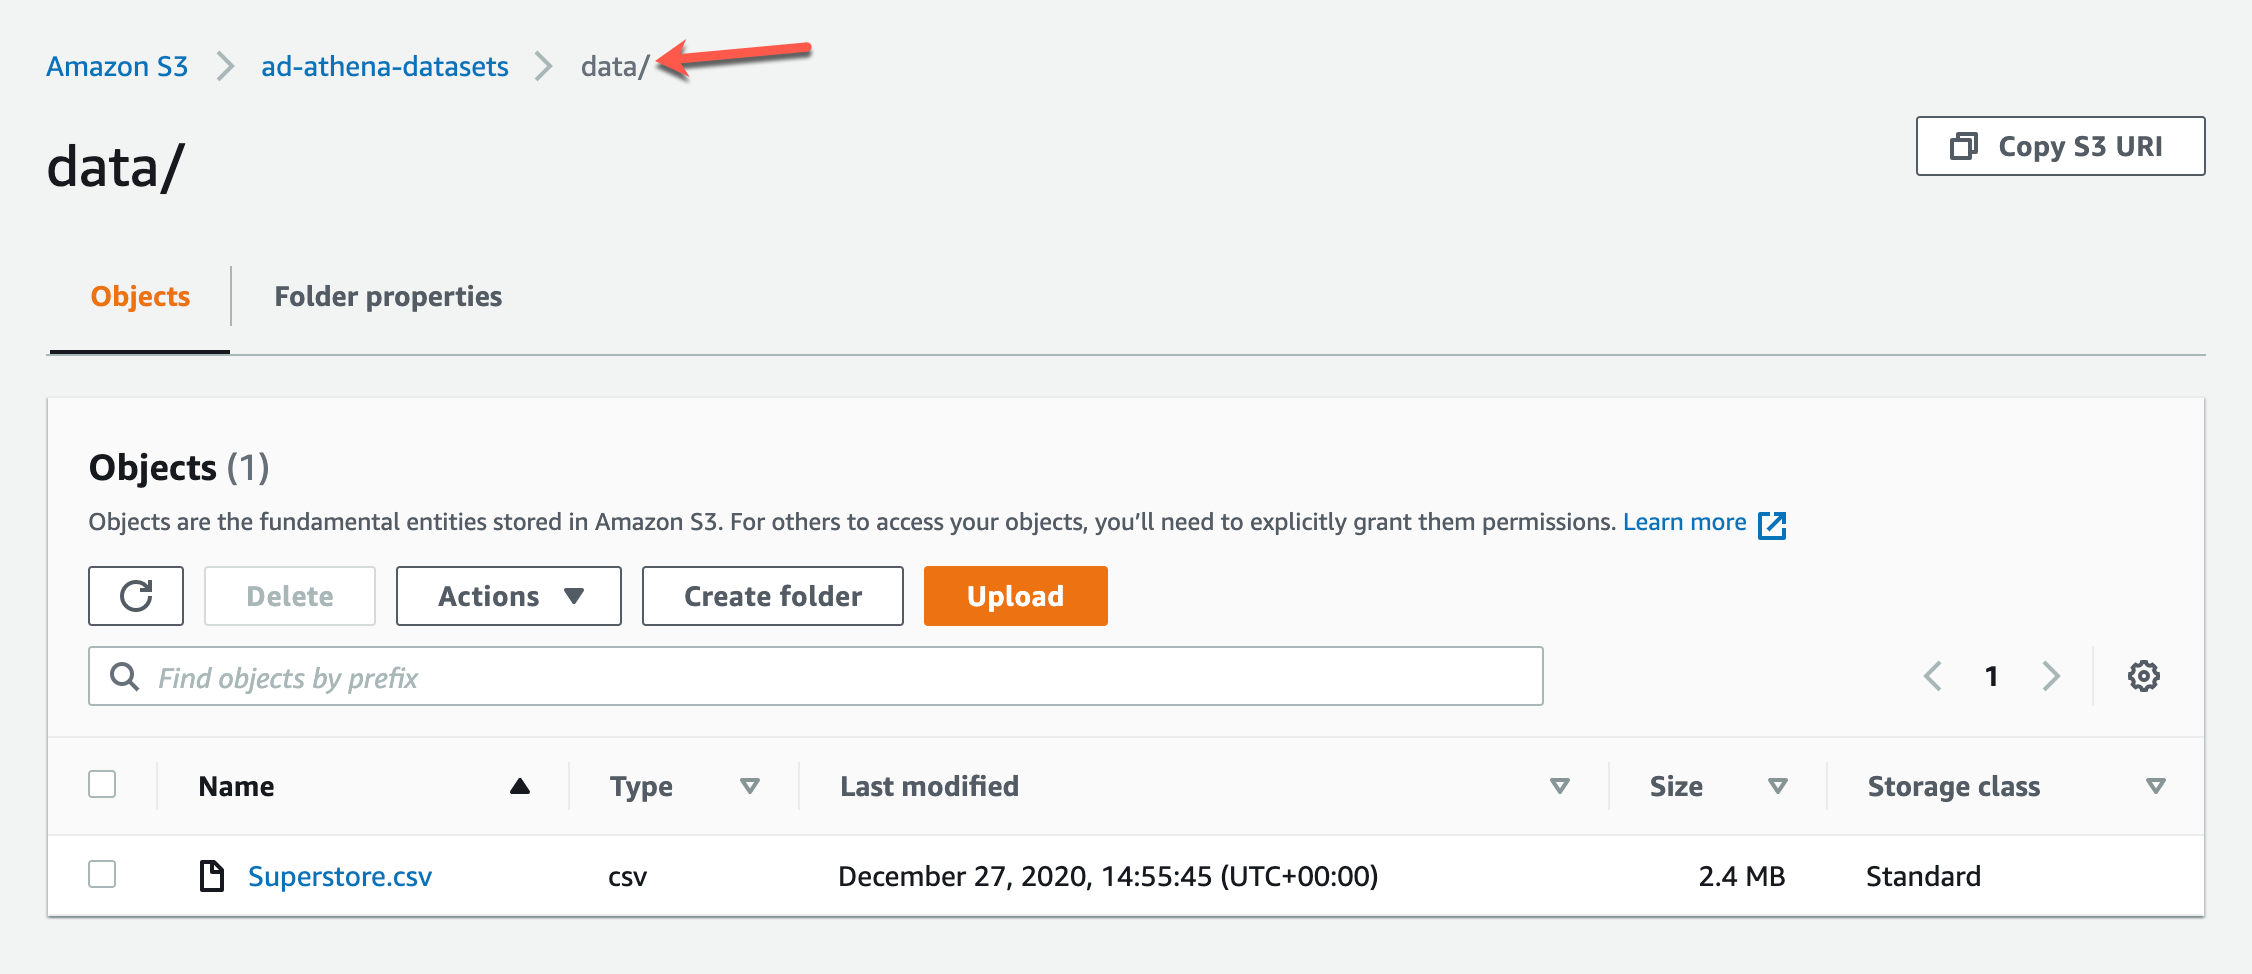The image size is (2252, 974).
Task: Click the next page arrow
Action: pyautogui.click(x=2051, y=676)
